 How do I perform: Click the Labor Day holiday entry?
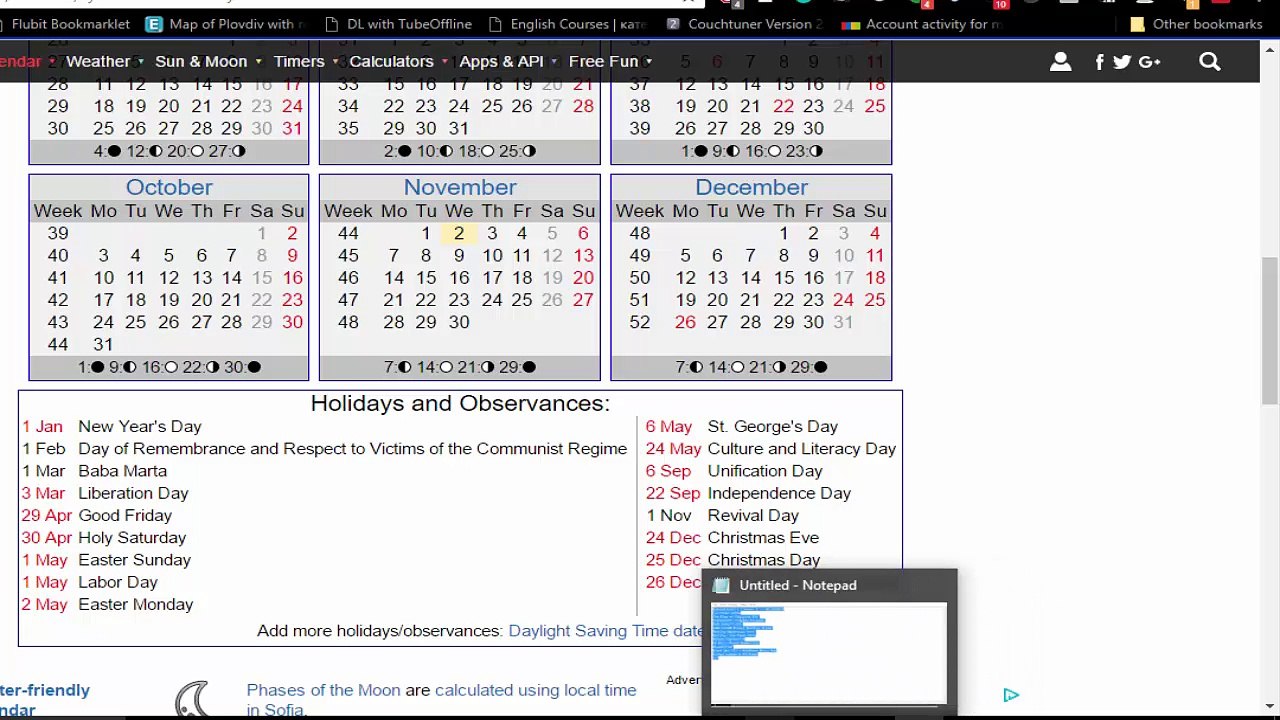click(118, 582)
